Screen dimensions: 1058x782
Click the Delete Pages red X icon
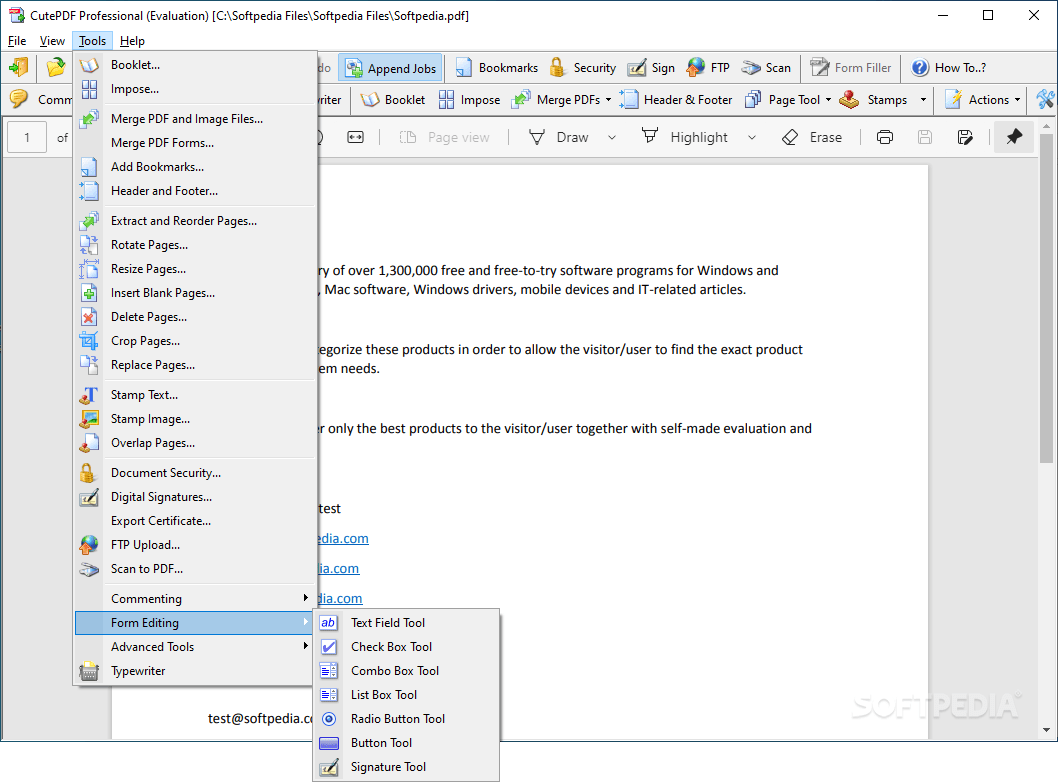(89, 317)
